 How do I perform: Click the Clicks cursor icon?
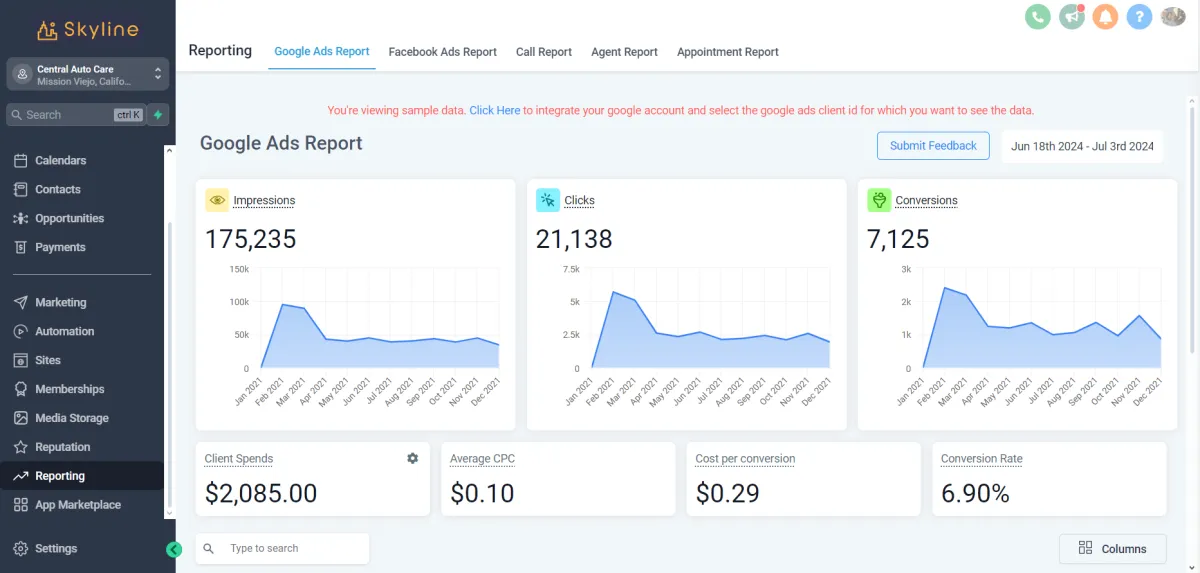click(x=548, y=200)
